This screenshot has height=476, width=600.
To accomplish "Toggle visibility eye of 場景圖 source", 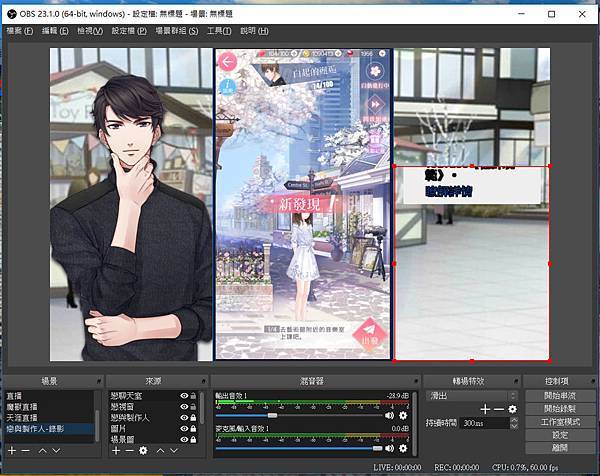I will coord(184,440).
